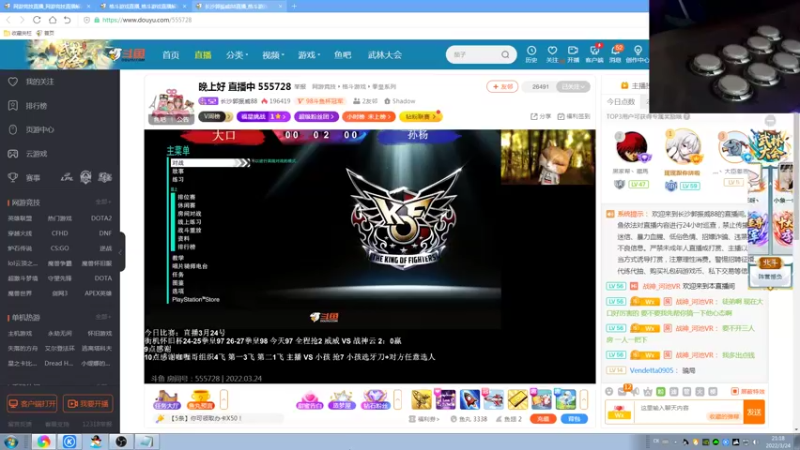The image size is (800, 450).
Task: Click the blue 背包 backpack button
Action: pos(574,419)
